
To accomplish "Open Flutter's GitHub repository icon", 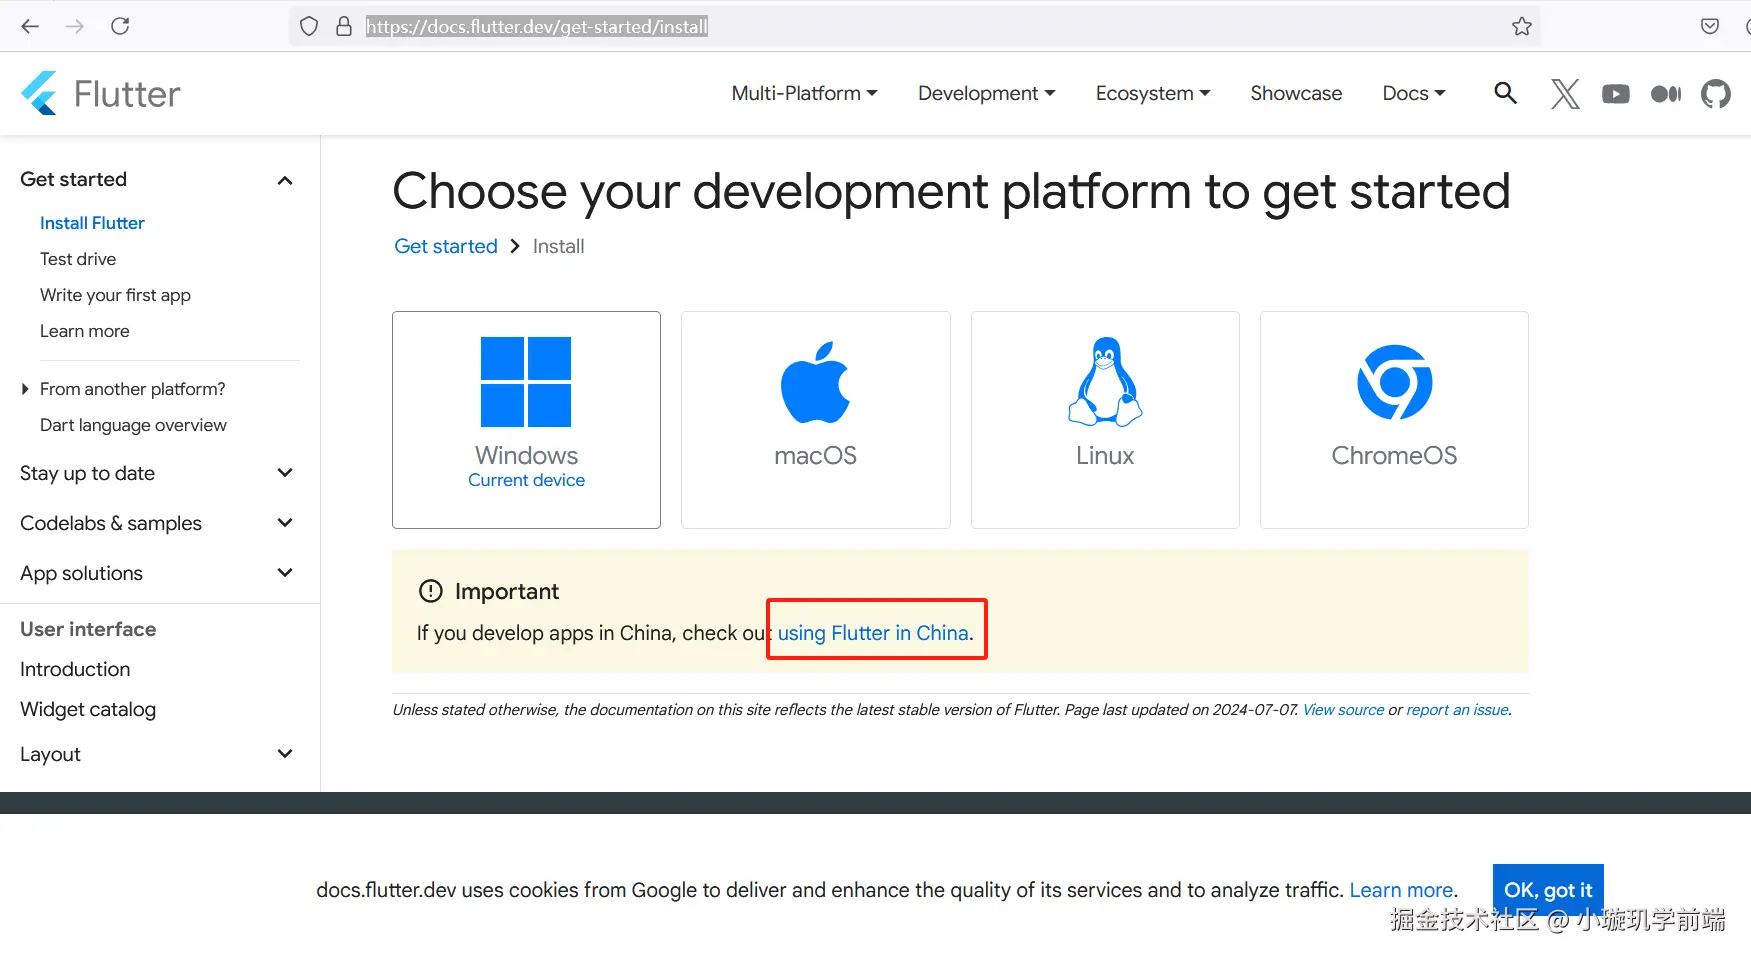I will point(1716,94).
